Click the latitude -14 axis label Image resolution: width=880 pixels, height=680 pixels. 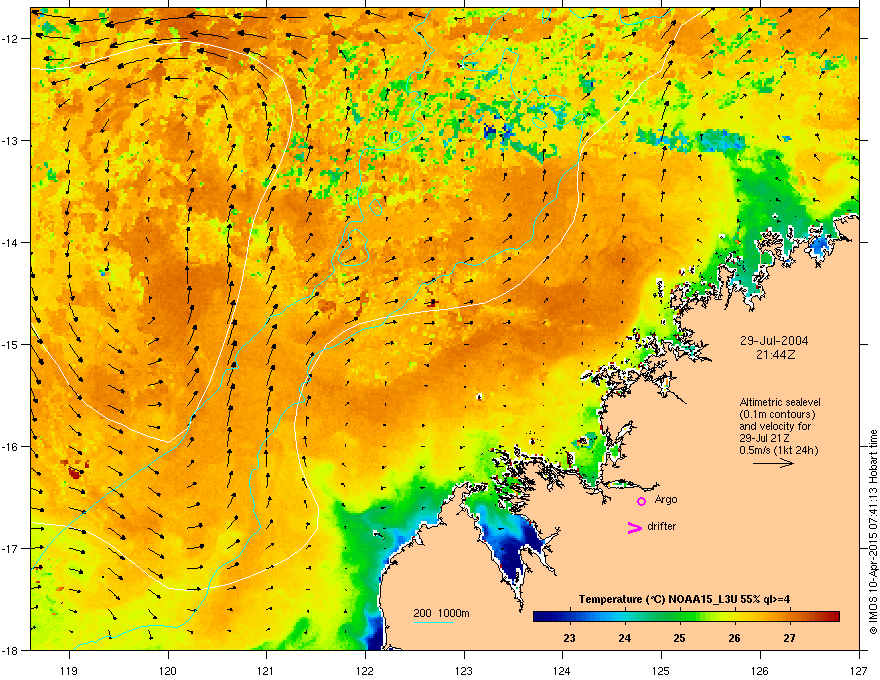tap(11, 242)
